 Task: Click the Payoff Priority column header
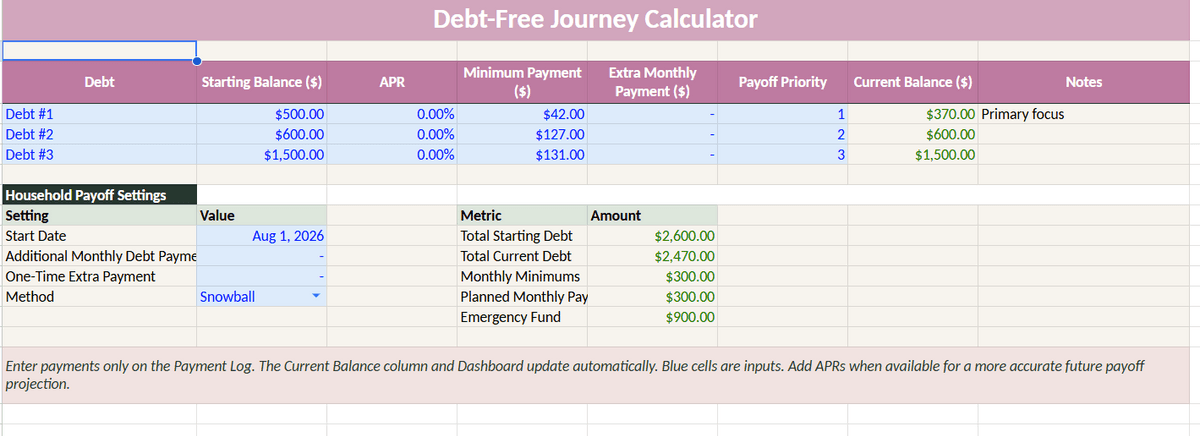coord(782,82)
